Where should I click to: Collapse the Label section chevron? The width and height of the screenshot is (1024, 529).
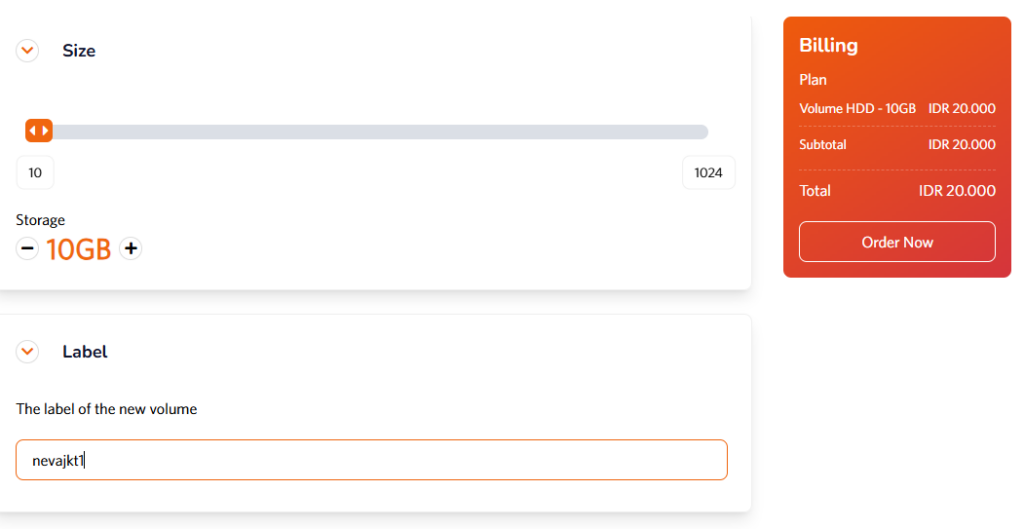tap(27, 352)
